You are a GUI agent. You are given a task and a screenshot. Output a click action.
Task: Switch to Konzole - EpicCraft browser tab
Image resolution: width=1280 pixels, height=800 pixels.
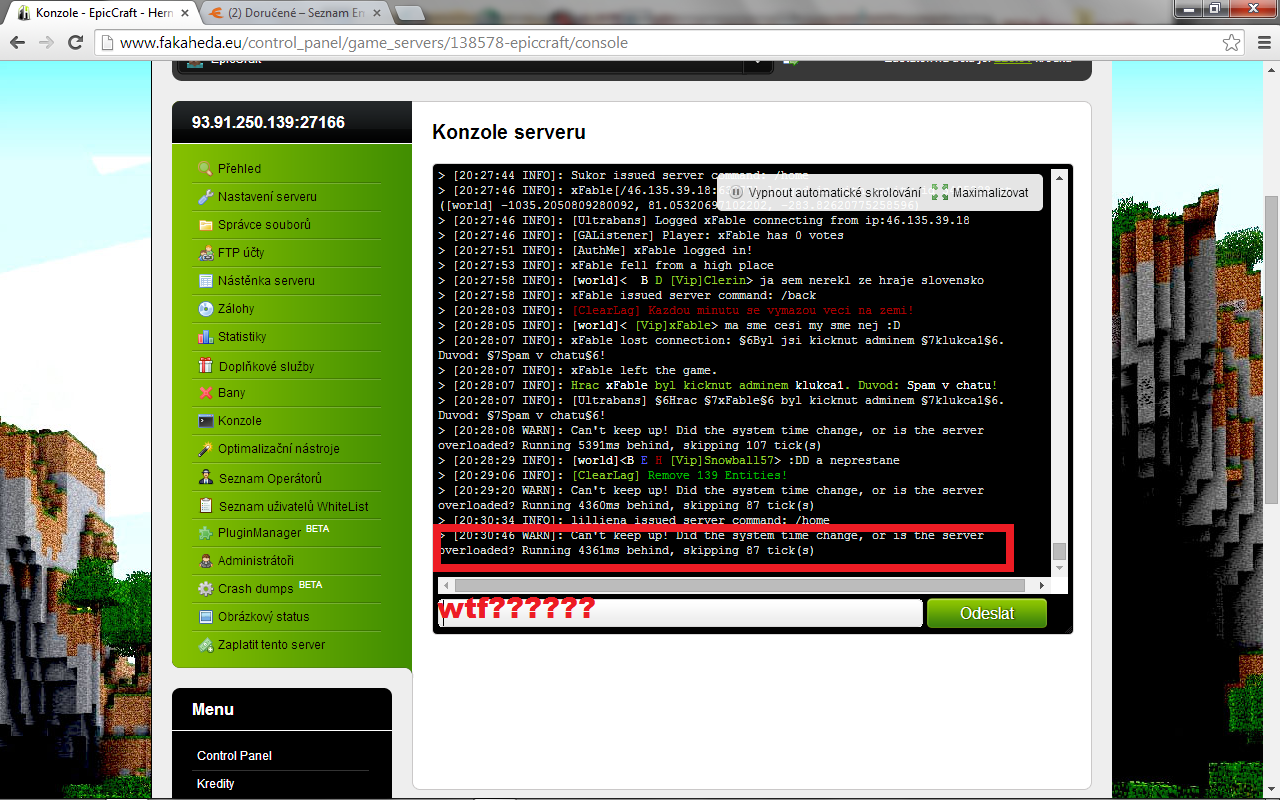click(x=100, y=14)
